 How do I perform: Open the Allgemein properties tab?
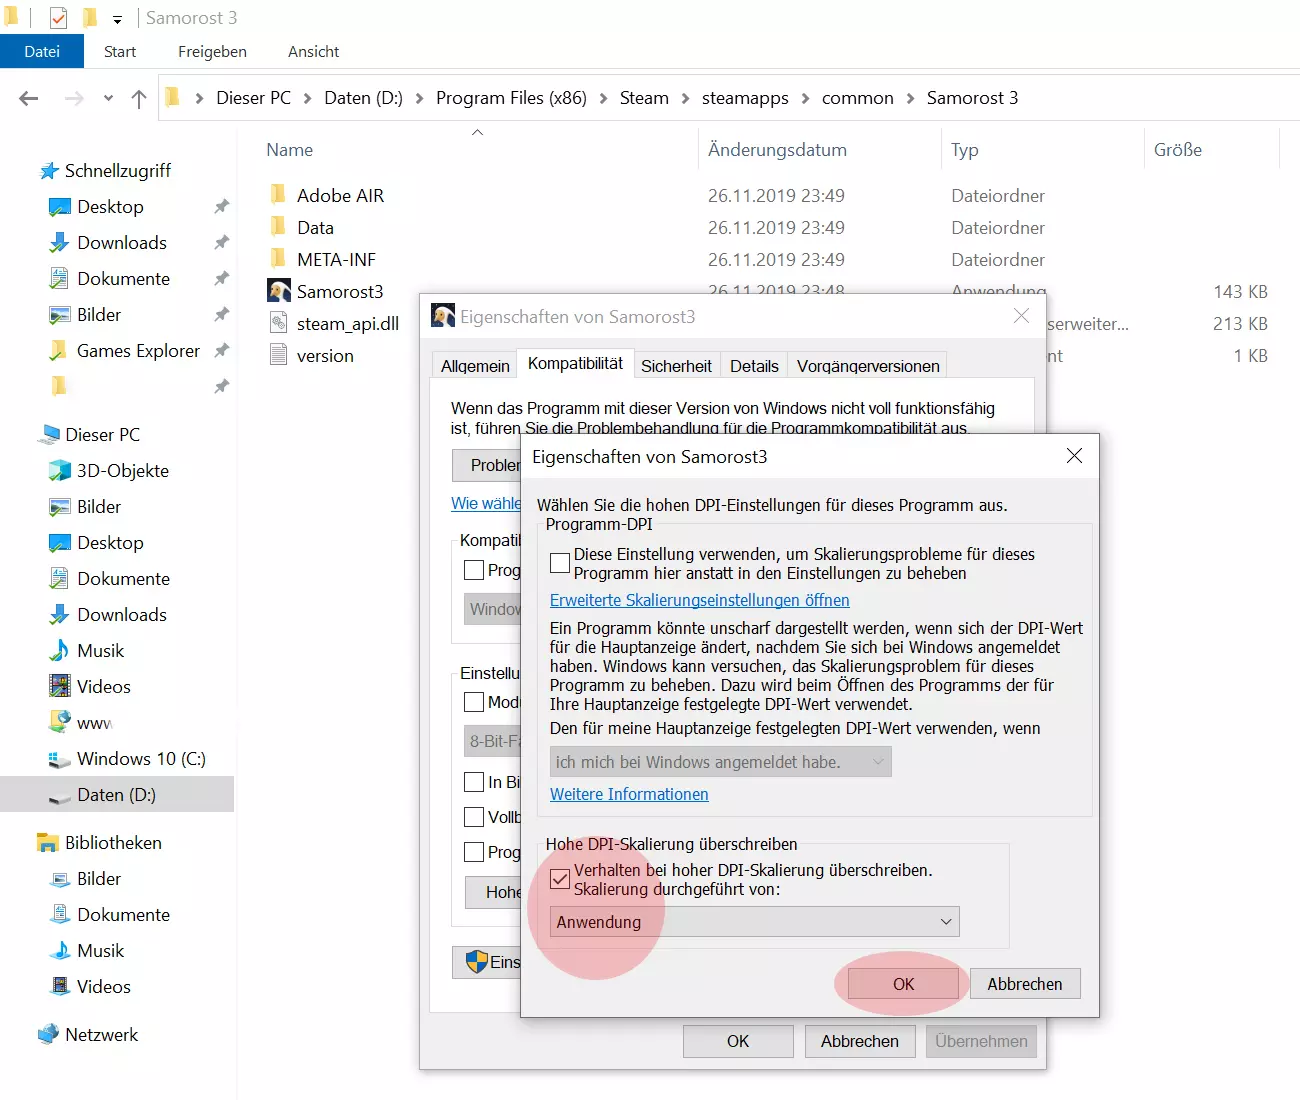click(x=475, y=366)
